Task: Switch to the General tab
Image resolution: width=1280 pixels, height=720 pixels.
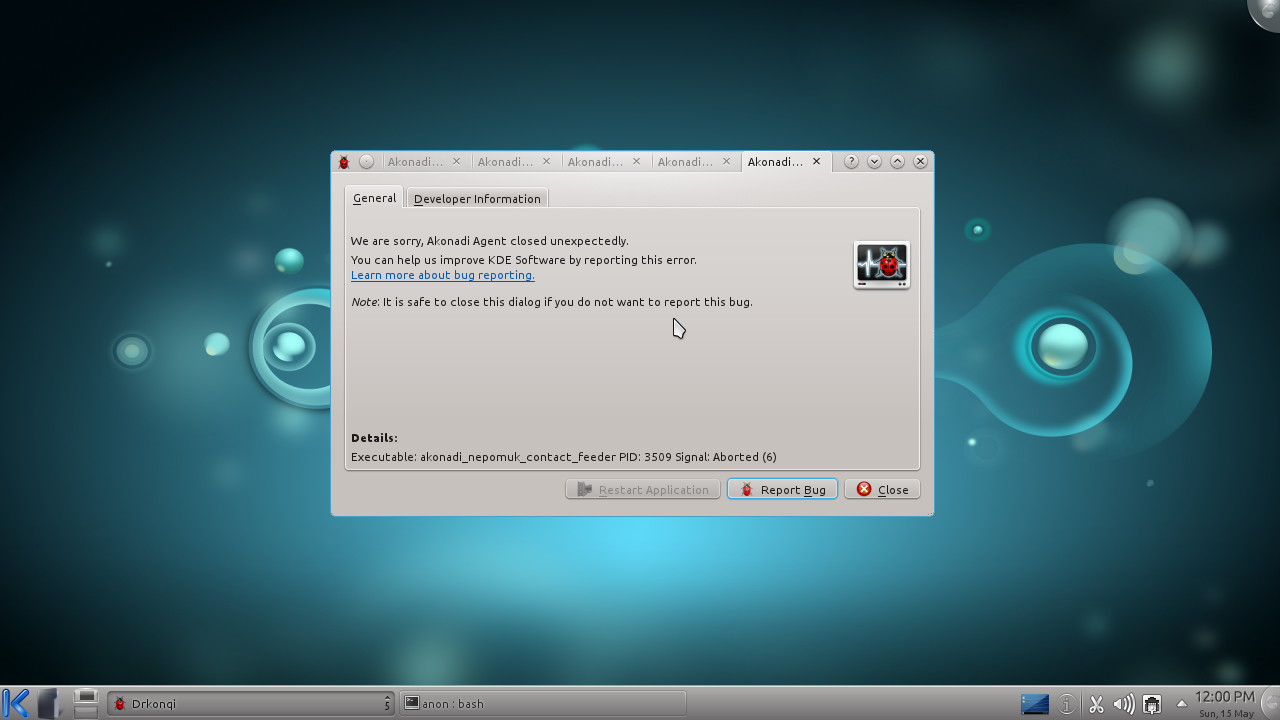Action: [374, 198]
